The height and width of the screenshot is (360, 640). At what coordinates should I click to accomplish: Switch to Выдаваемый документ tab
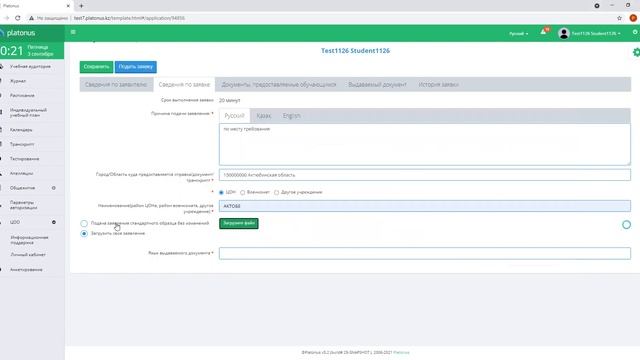[x=378, y=84]
